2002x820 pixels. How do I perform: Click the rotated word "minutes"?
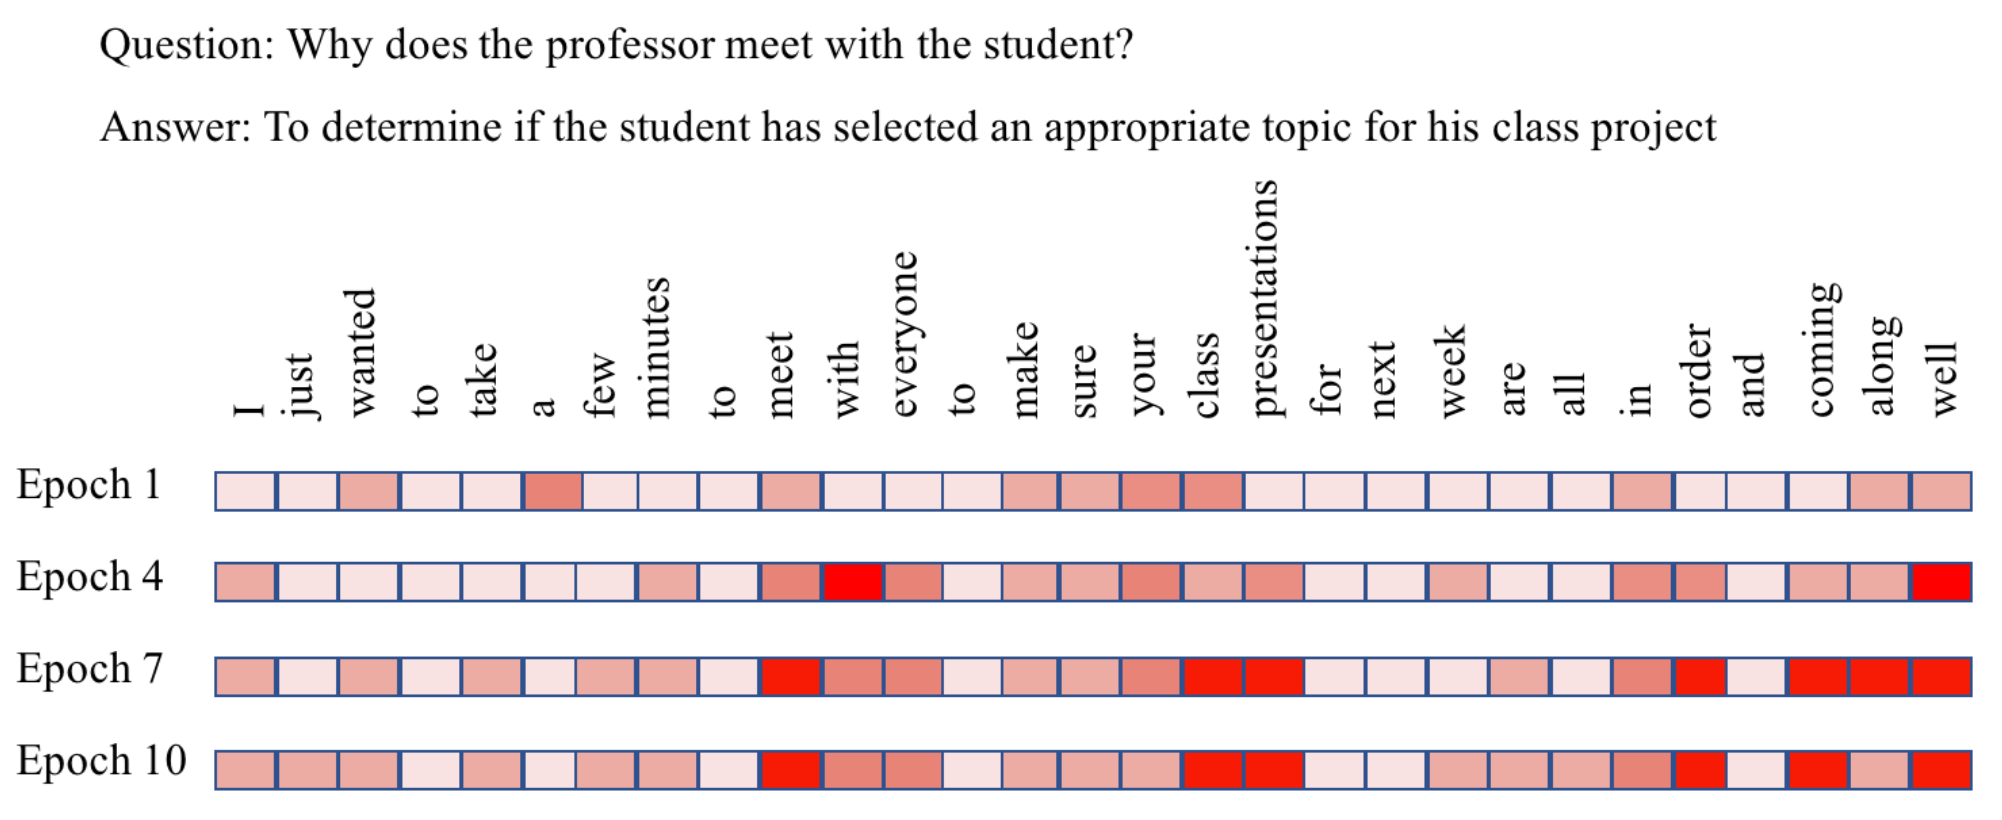coord(655,347)
